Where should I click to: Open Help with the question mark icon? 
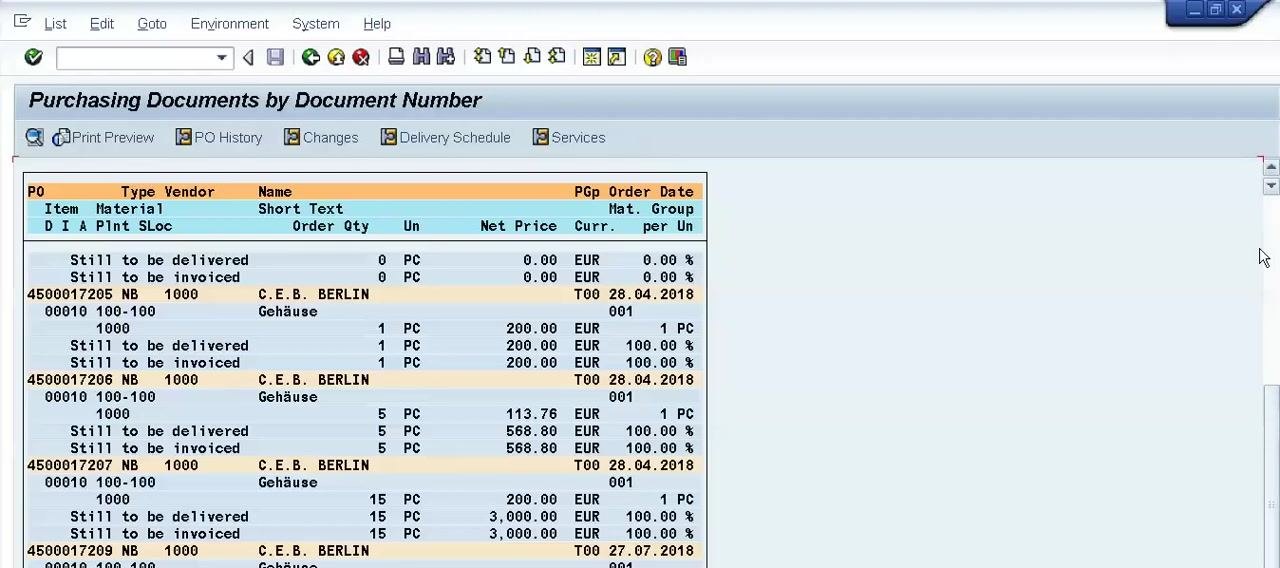tap(652, 57)
